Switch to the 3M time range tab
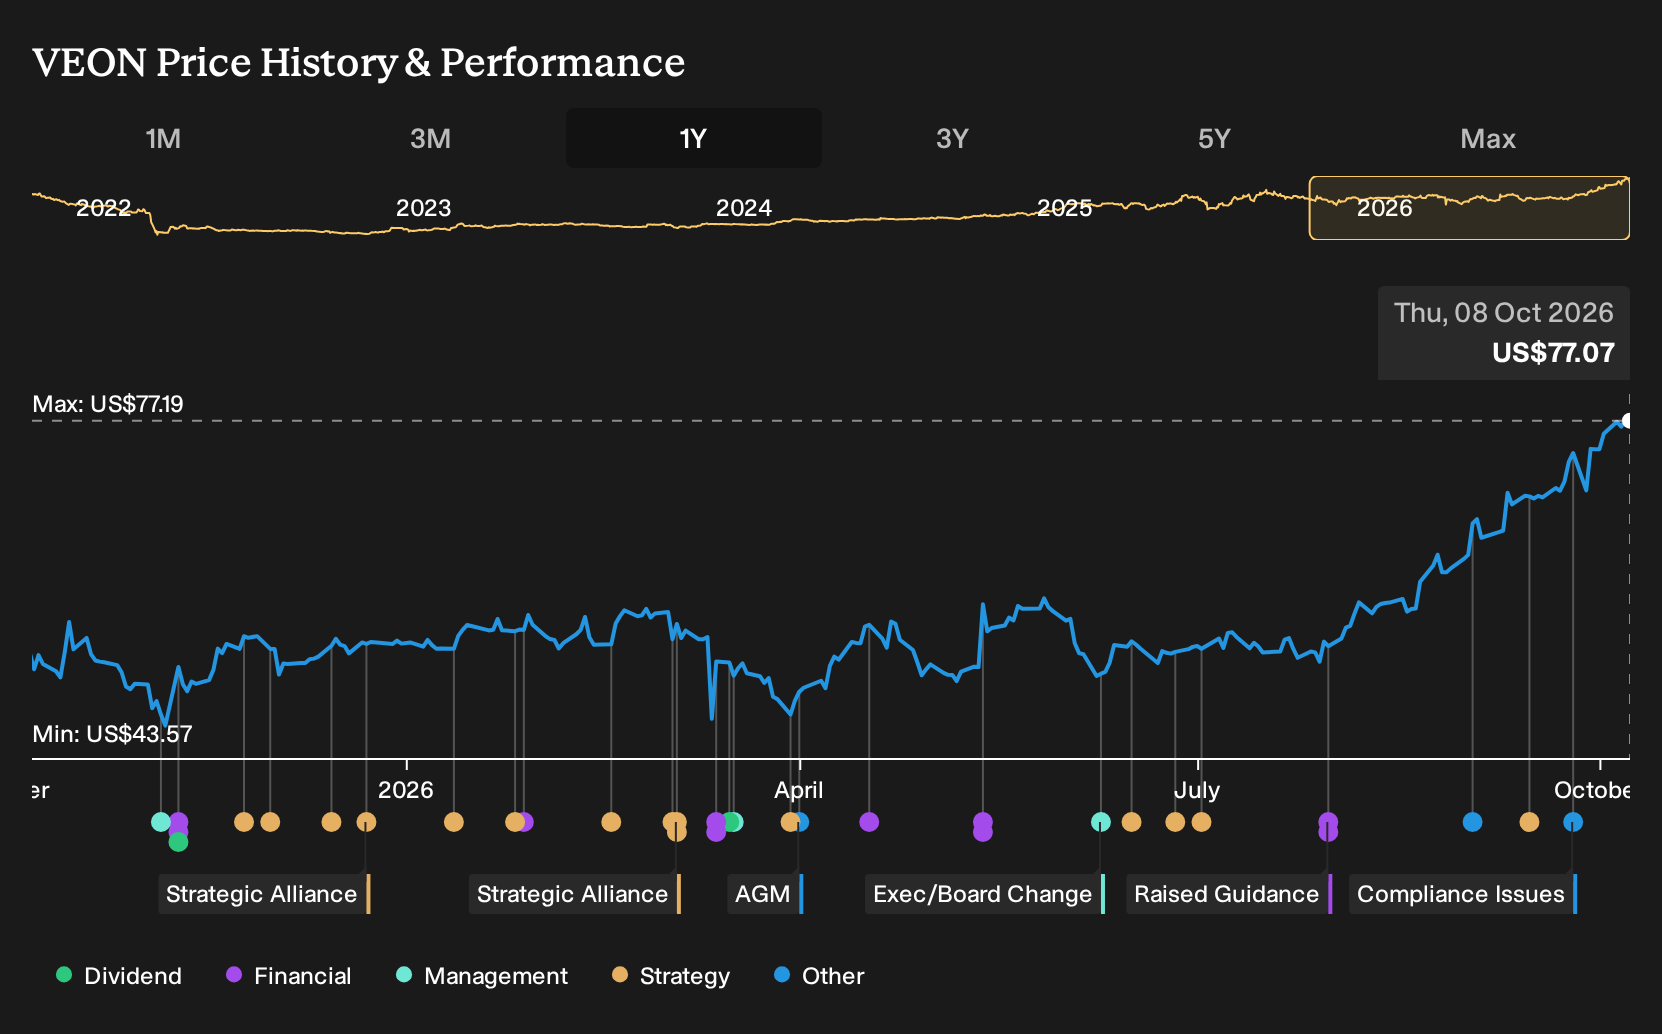This screenshot has width=1662, height=1034. click(x=430, y=138)
